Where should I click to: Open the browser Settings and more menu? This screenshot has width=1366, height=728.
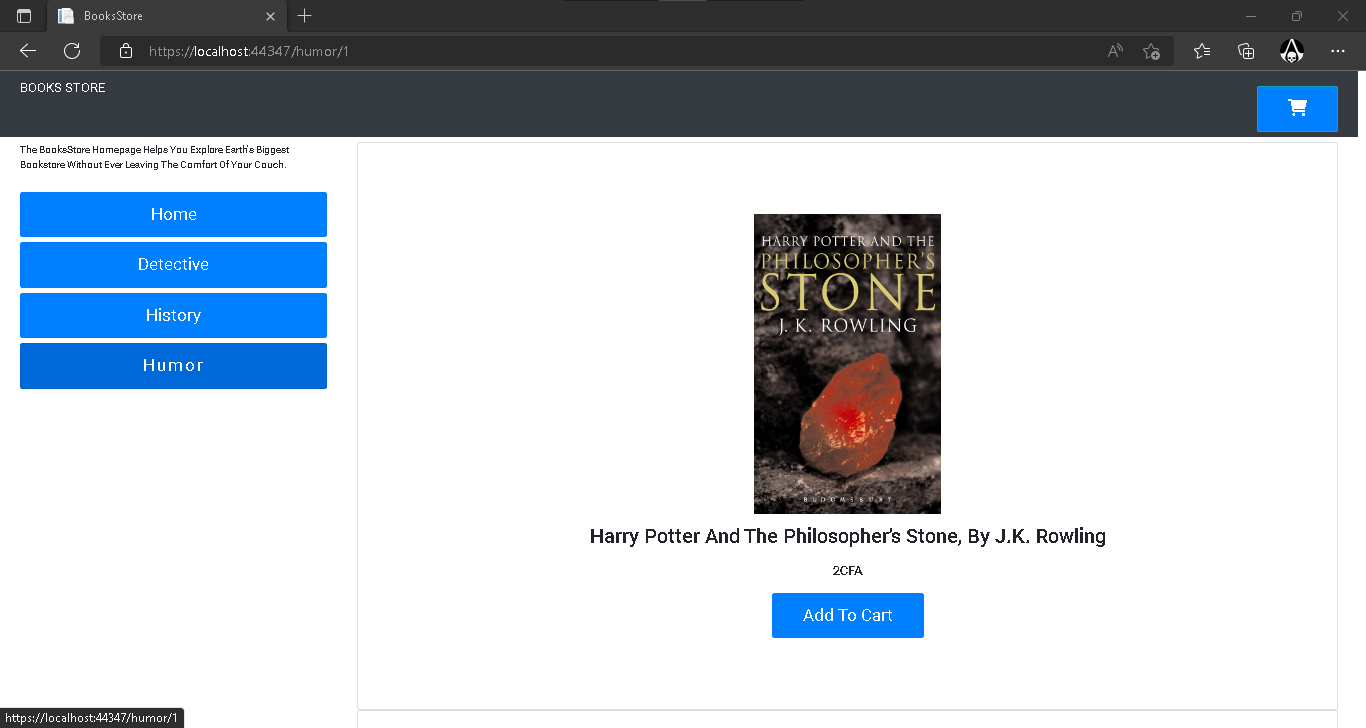point(1338,51)
